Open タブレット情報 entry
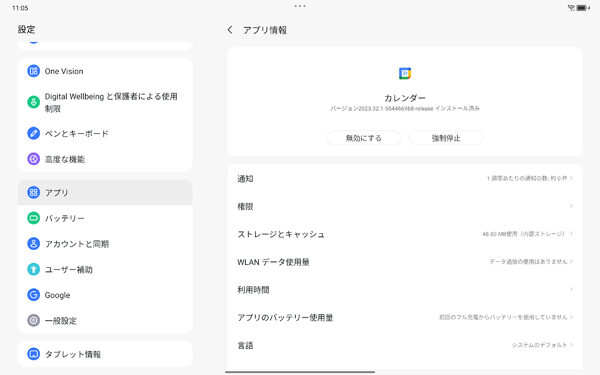 pyautogui.click(x=105, y=354)
